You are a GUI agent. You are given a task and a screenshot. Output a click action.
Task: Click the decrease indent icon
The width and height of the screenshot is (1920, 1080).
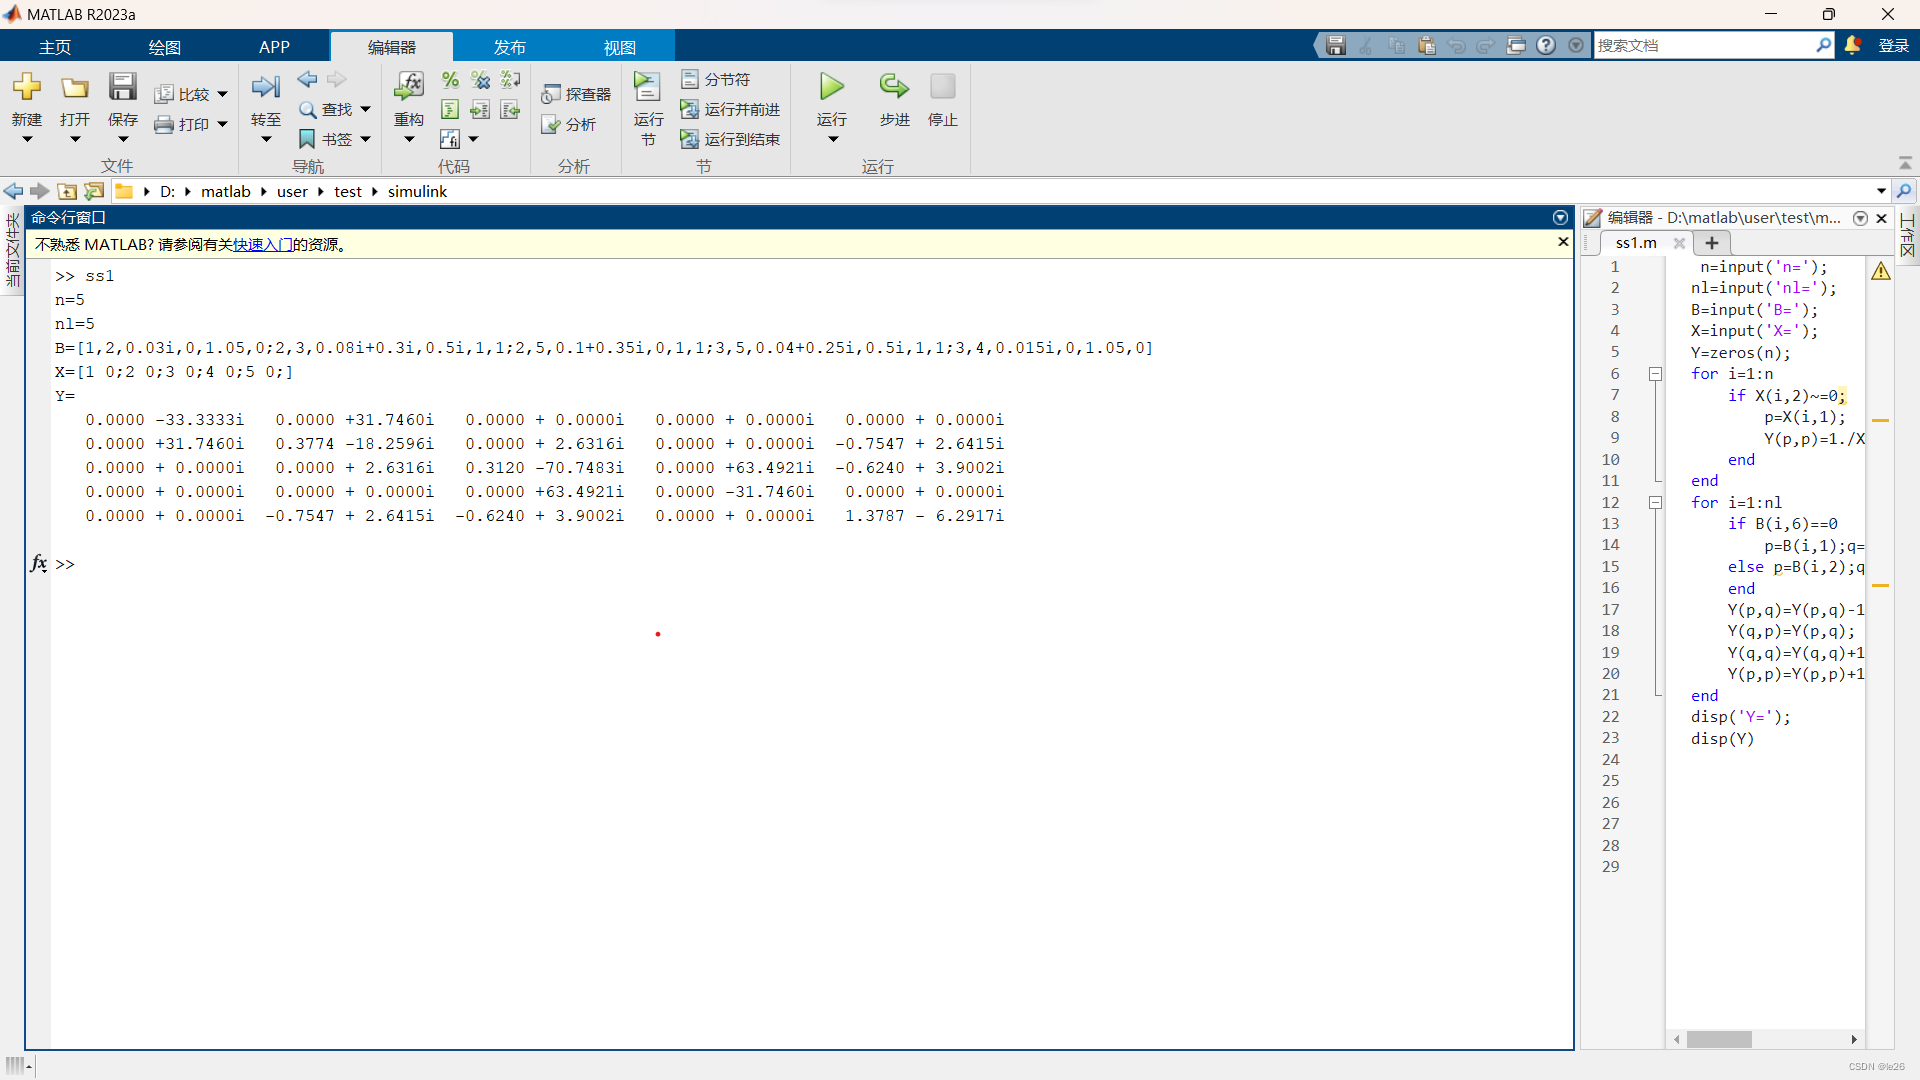(x=510, y=109)
